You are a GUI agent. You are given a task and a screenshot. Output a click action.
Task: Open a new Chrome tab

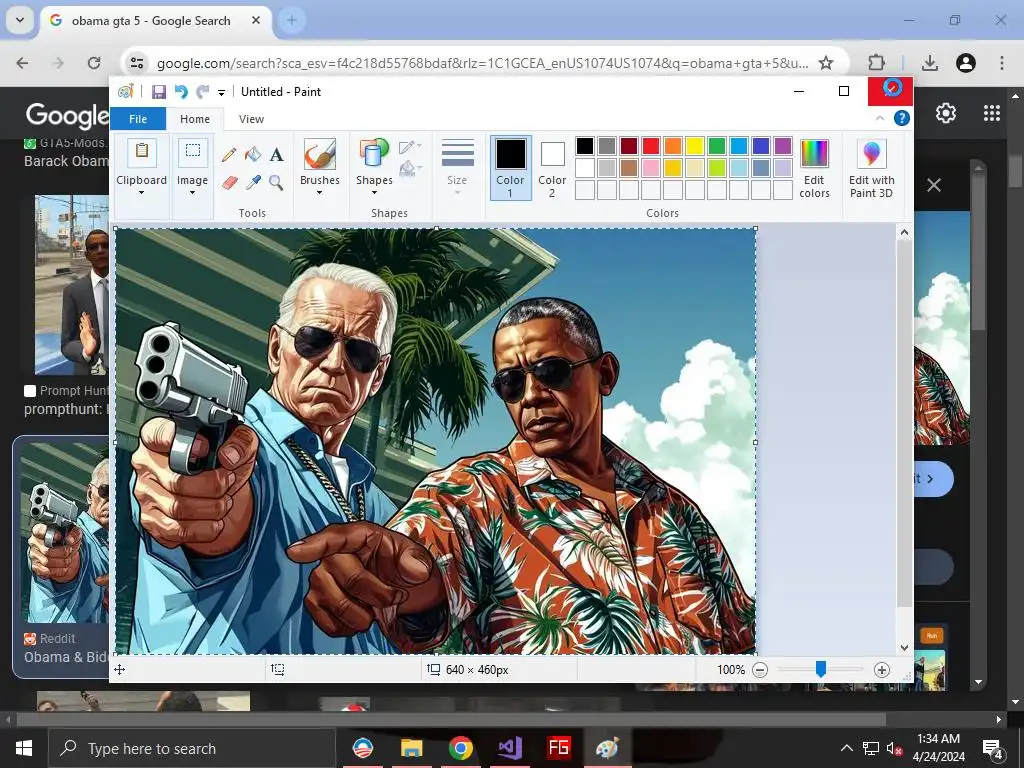(x=292, y=21)
